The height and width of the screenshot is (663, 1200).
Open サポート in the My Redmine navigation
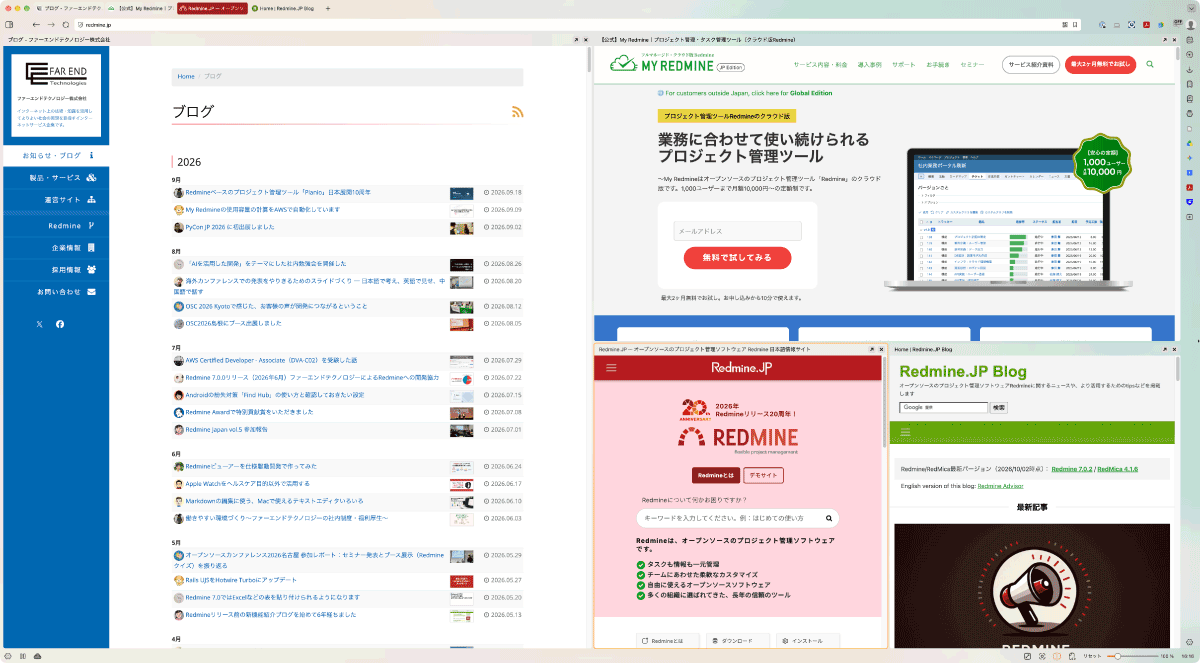click(903, 64)
